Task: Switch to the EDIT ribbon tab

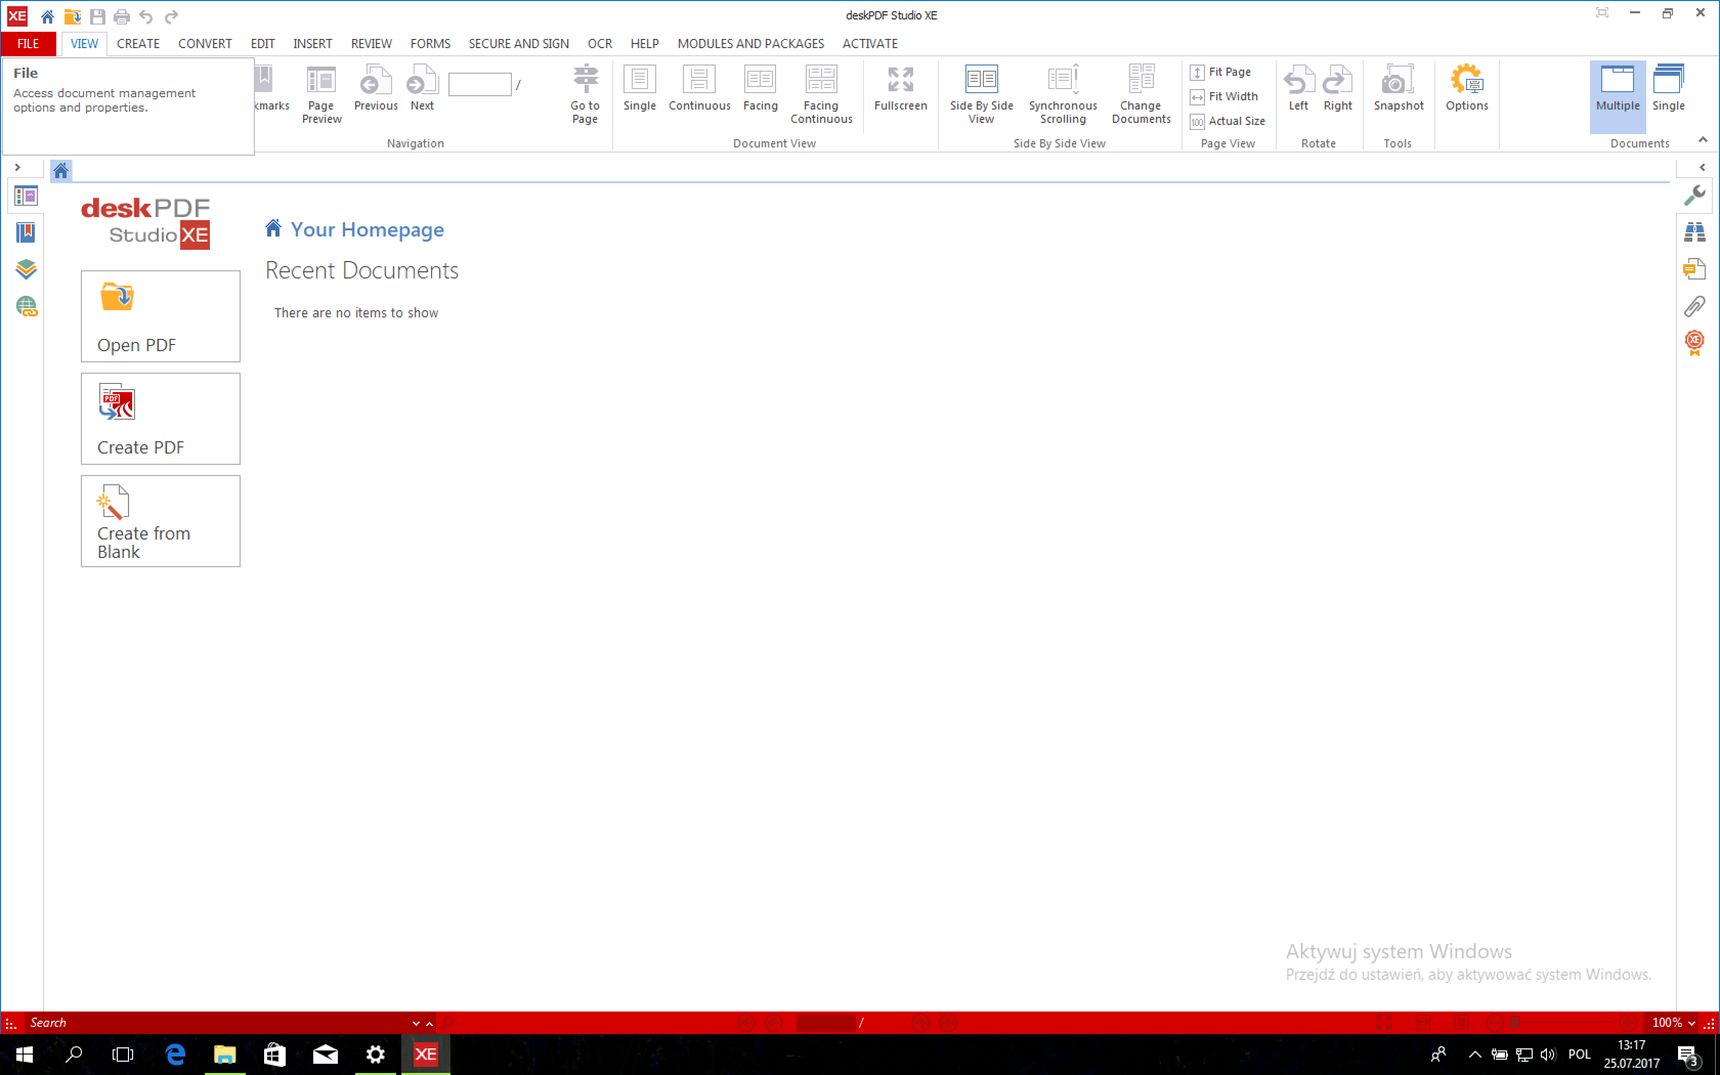Action: tap(262, 44)
